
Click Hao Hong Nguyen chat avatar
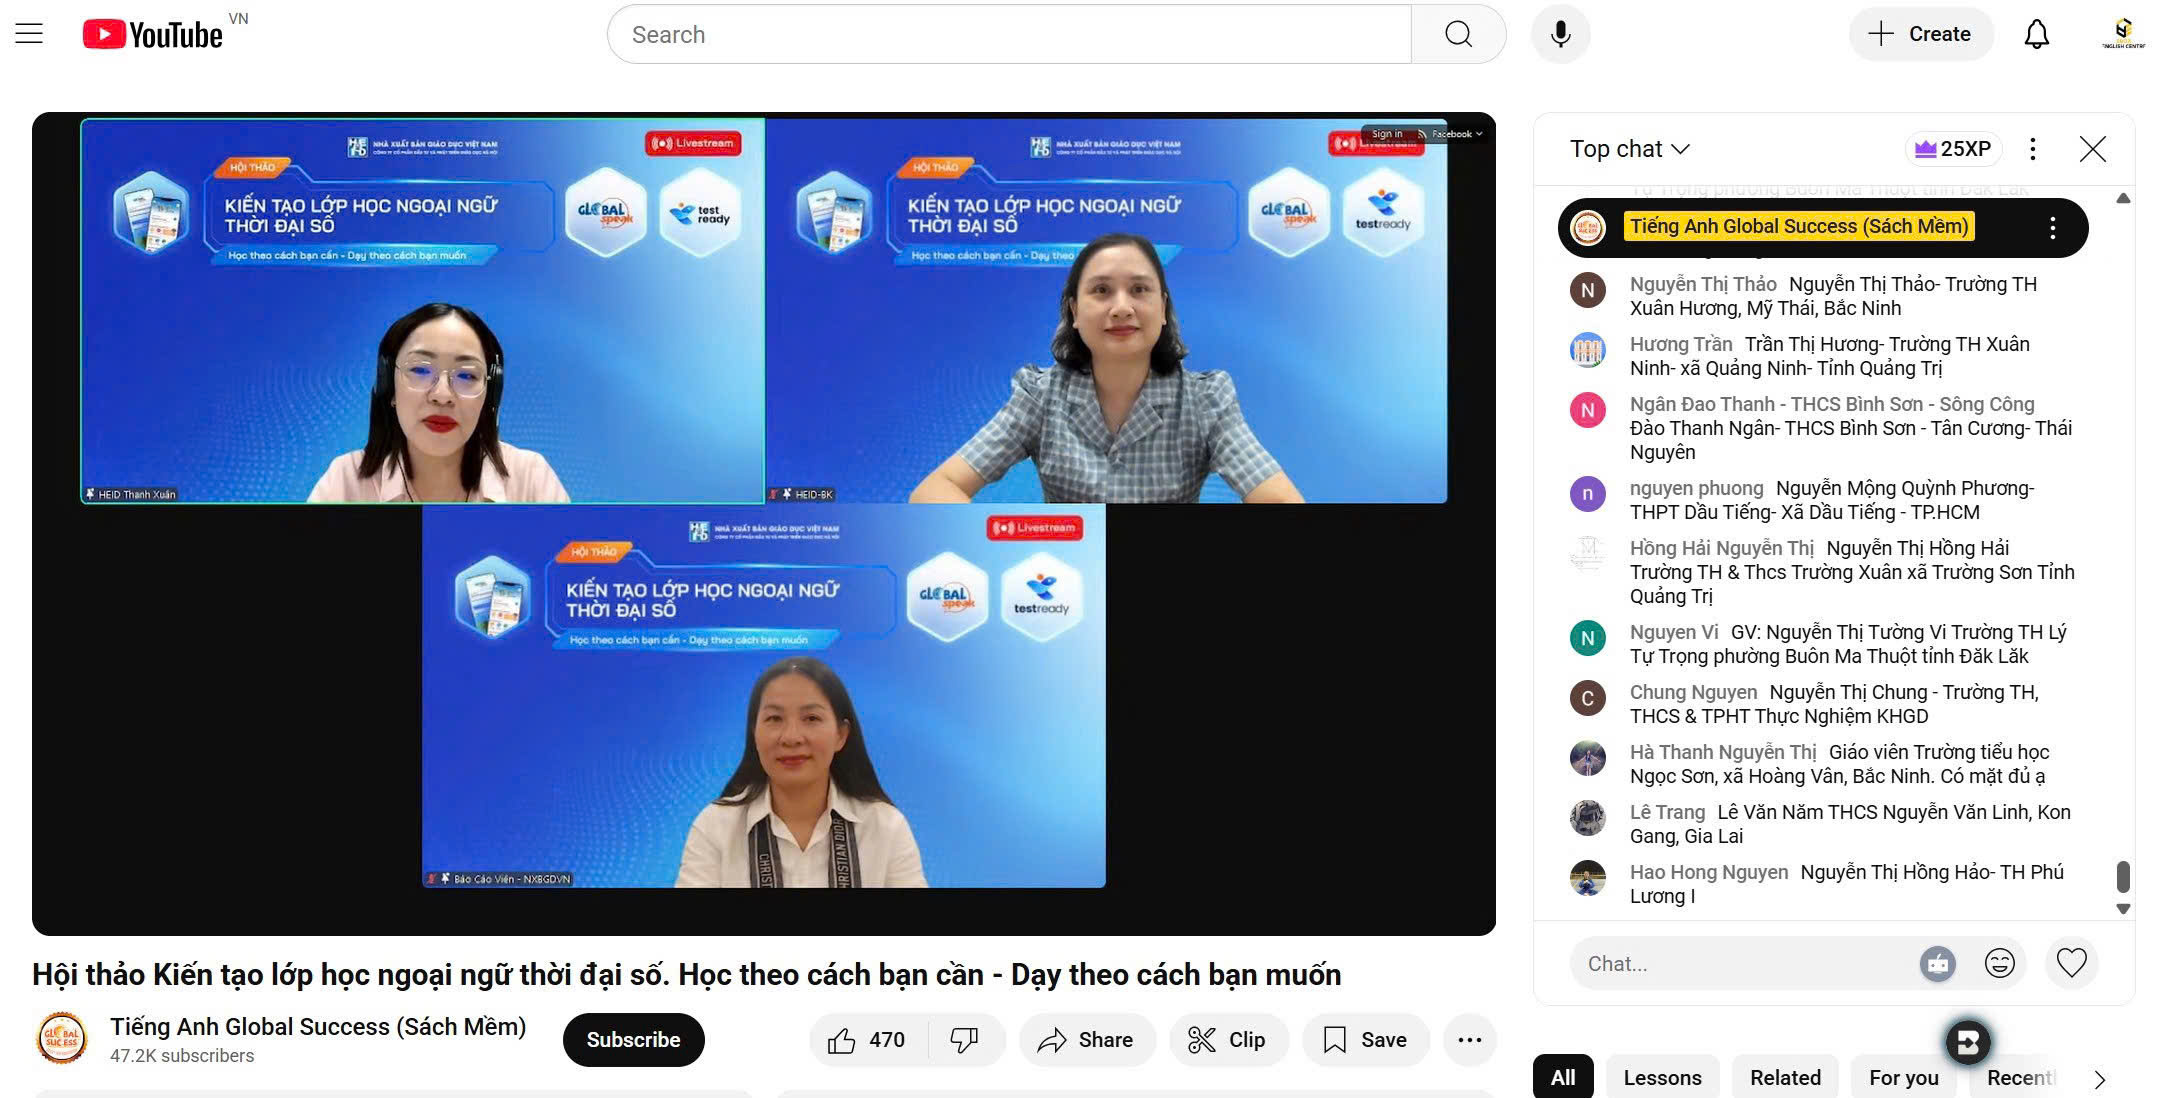[x=1588, y=878]
